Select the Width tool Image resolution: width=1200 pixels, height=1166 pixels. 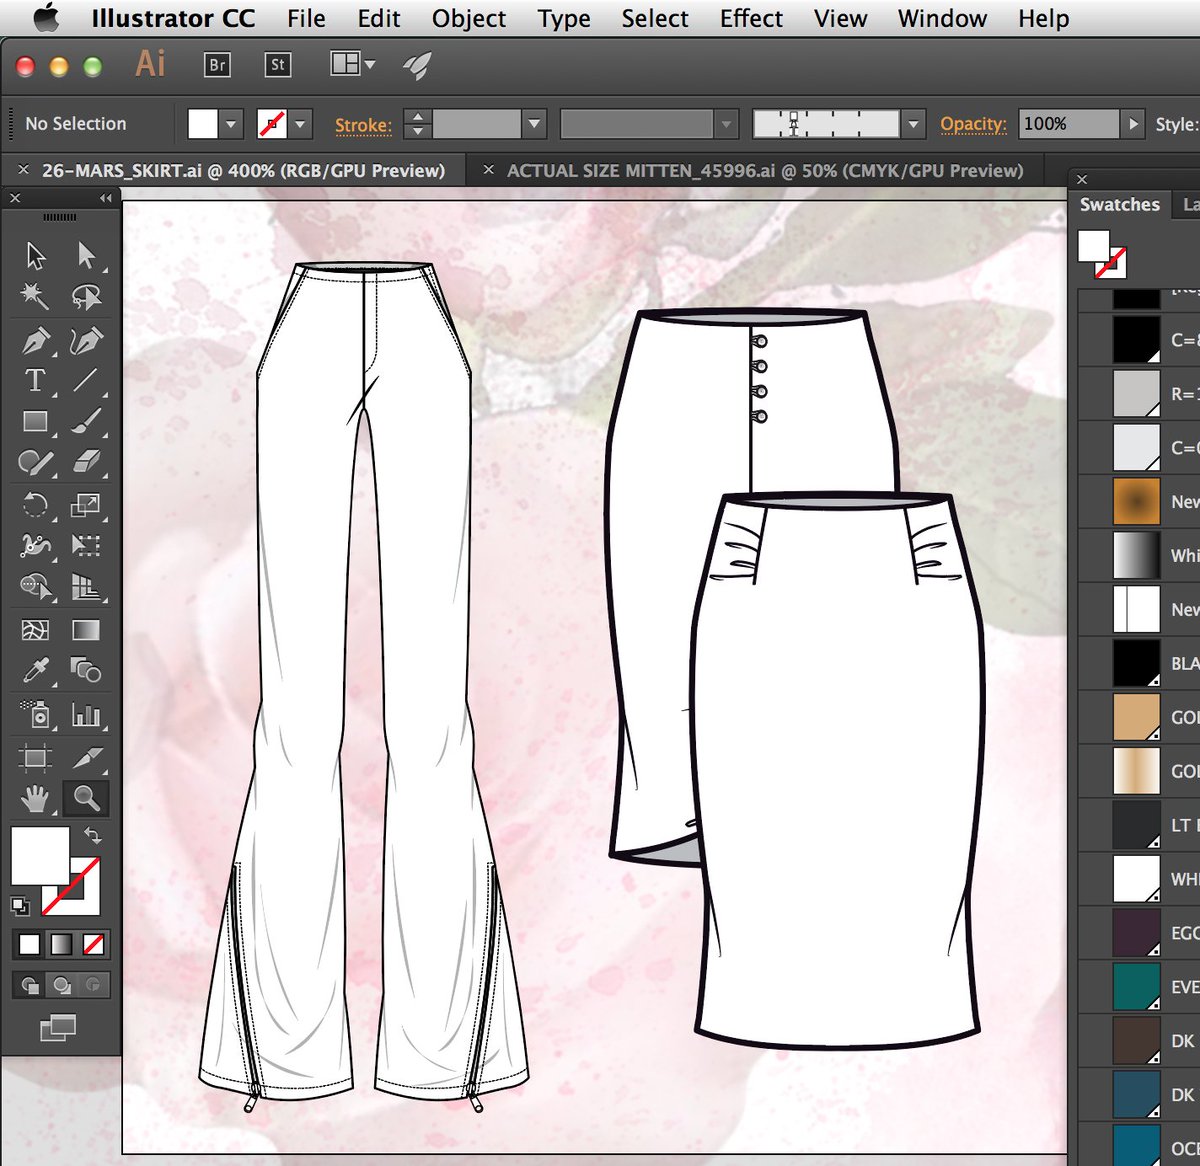tap(36, 545)
